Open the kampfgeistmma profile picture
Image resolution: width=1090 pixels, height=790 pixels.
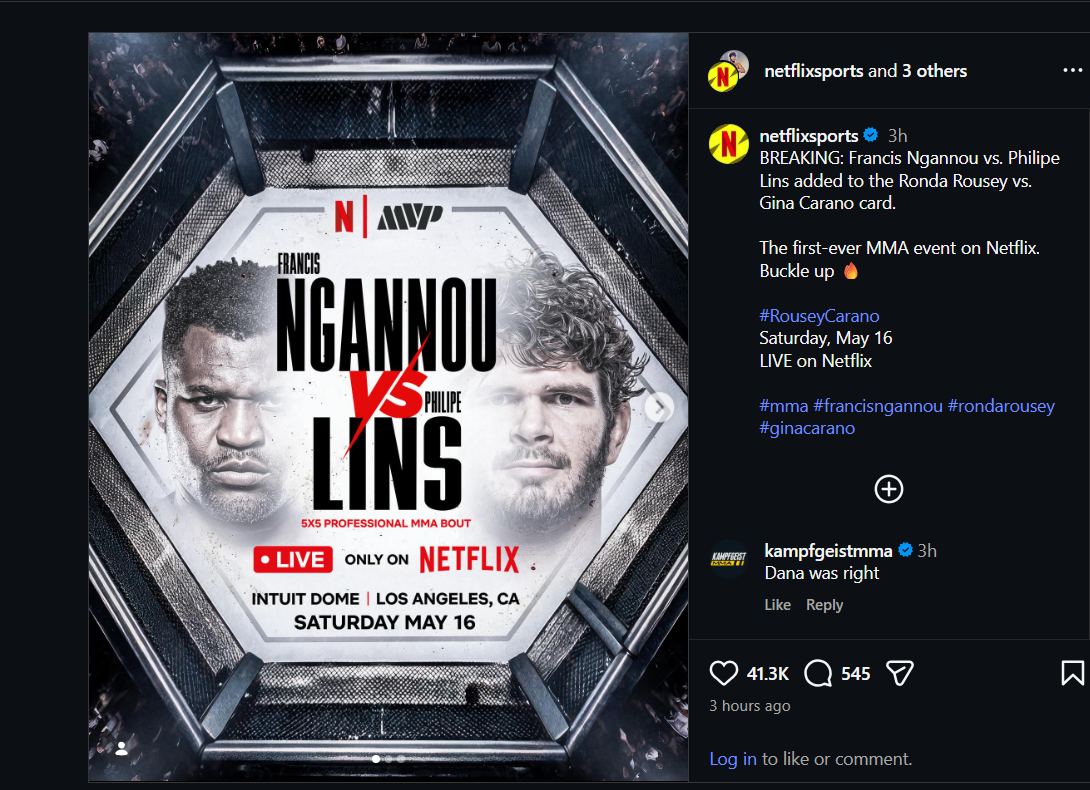(x=729, y=559)
